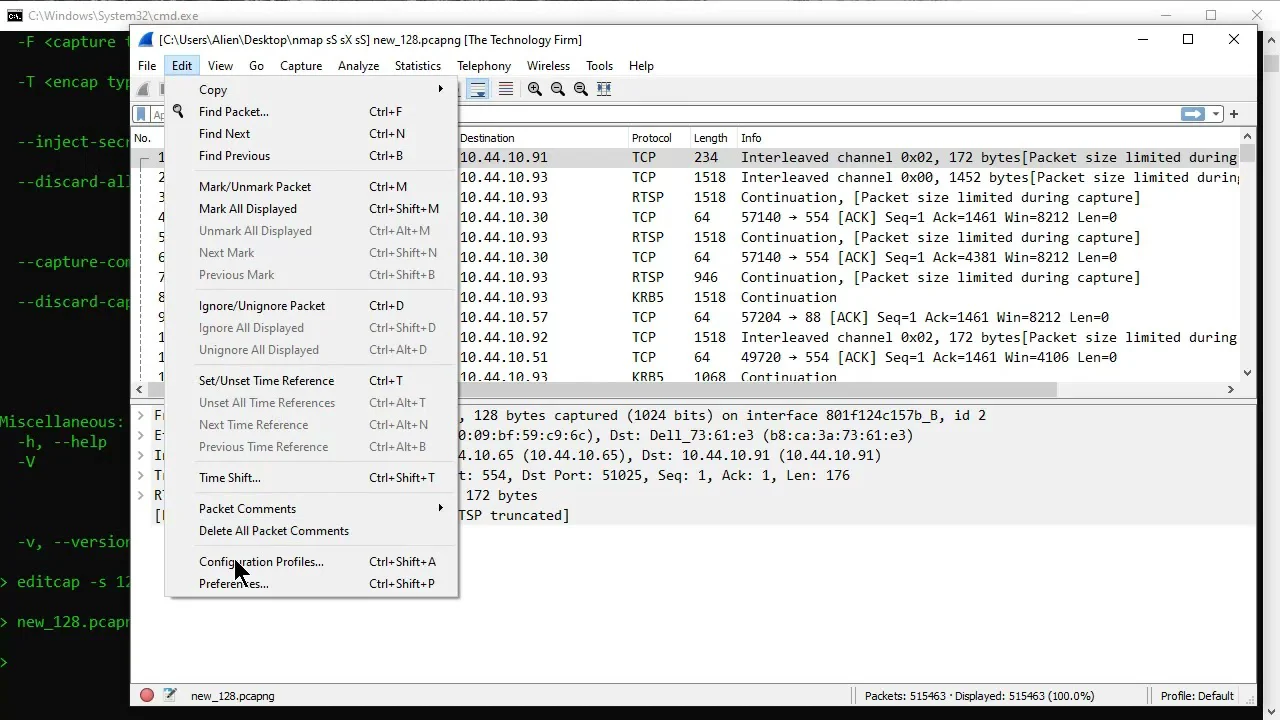Click the colorize packet list icon
This screenshot has height=720, width=1280.
click(x=506, y=89)
